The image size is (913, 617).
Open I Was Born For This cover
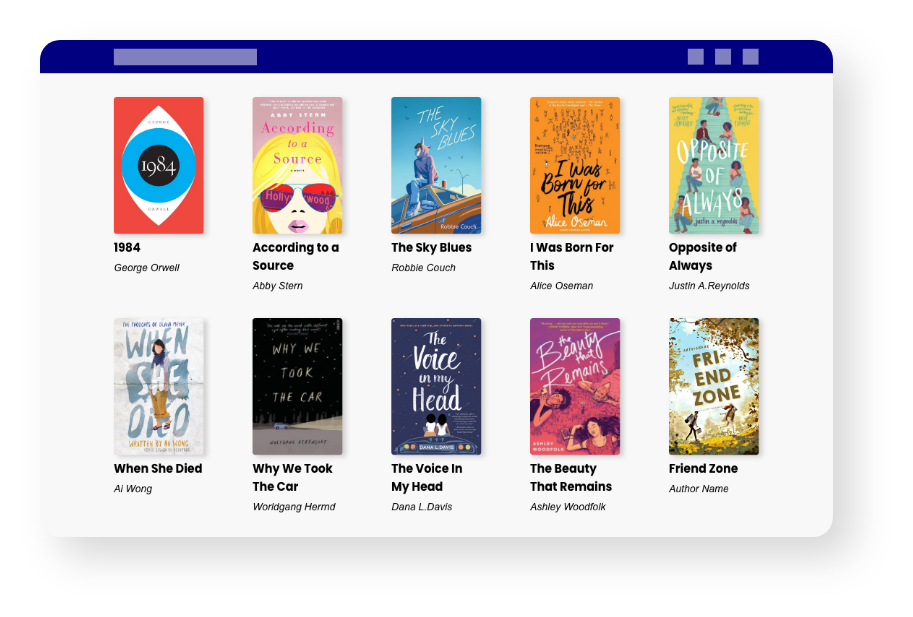(575, 165)
